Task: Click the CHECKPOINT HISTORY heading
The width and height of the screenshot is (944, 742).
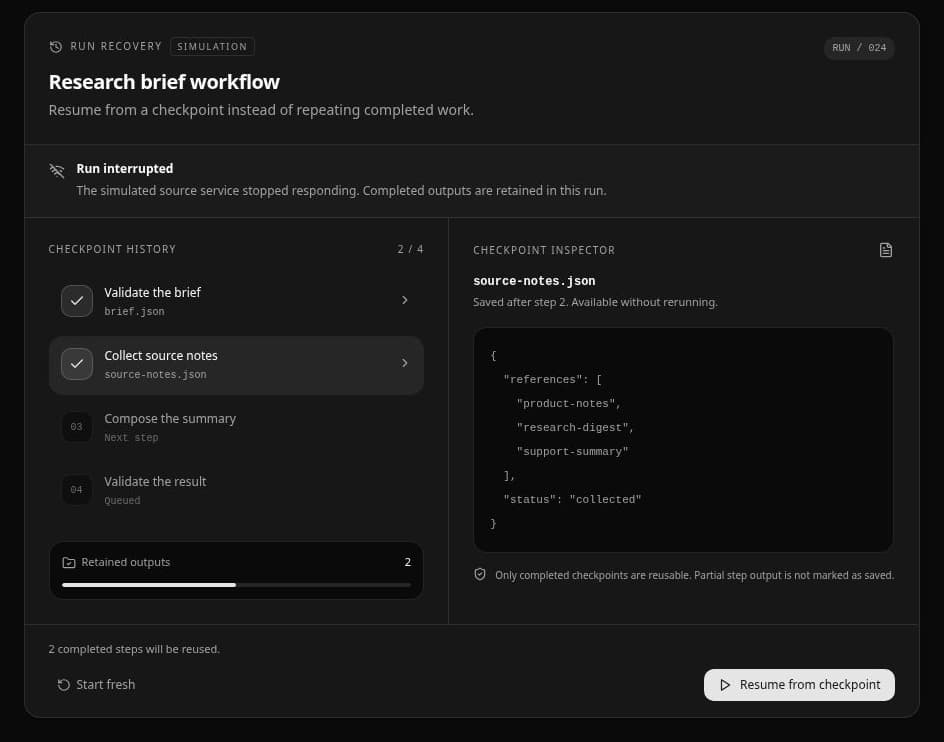Action: tap(112, 249)
